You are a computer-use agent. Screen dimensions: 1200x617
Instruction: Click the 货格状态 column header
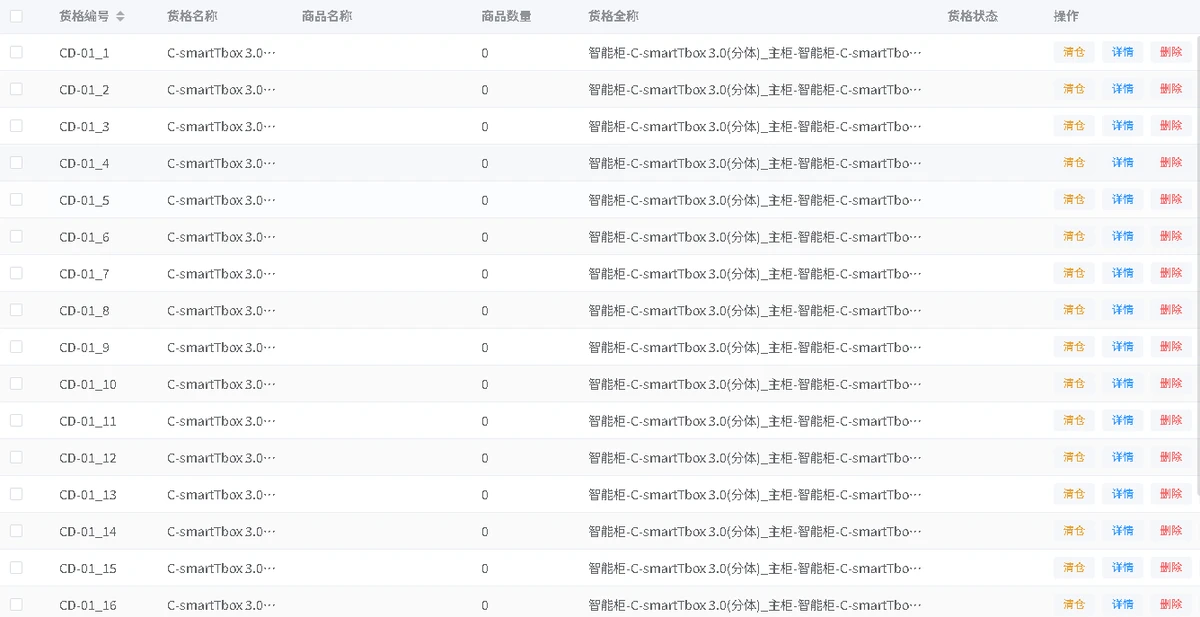click(973, 16)
